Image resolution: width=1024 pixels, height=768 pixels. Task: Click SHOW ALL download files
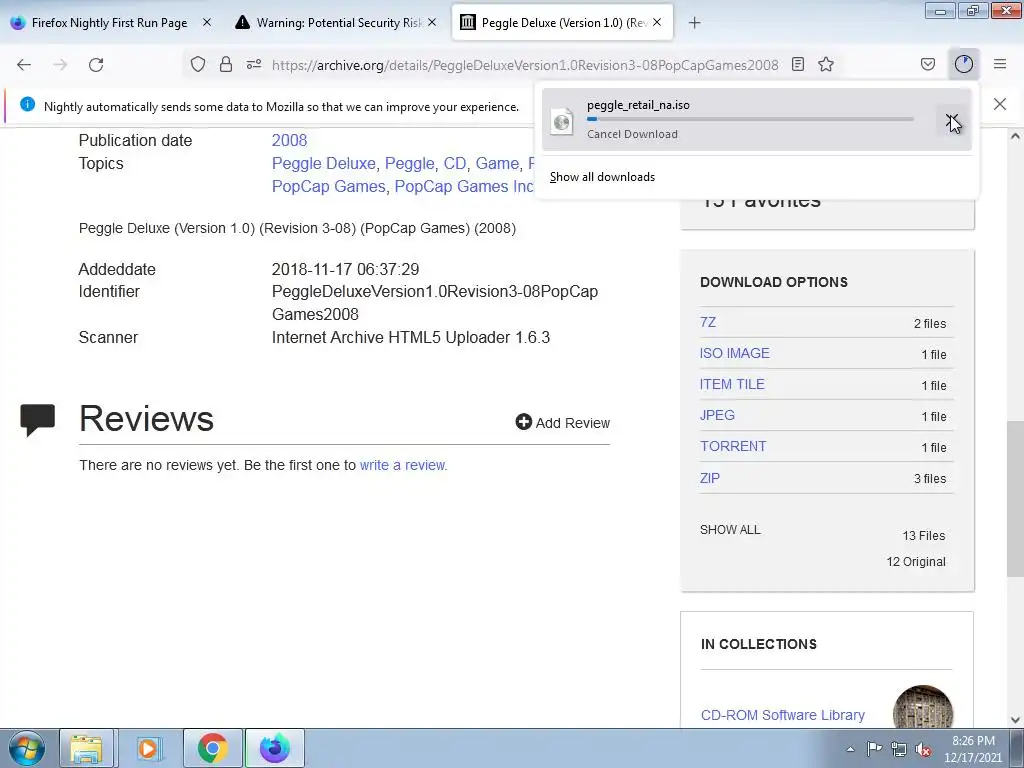(730, 530)
